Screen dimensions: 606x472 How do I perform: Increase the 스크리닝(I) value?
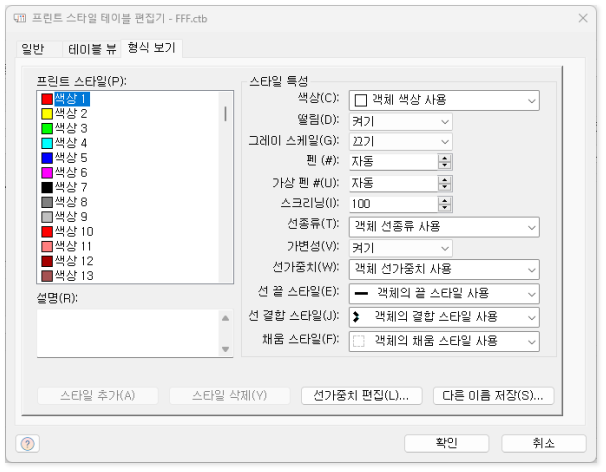(x=444, y=200)
